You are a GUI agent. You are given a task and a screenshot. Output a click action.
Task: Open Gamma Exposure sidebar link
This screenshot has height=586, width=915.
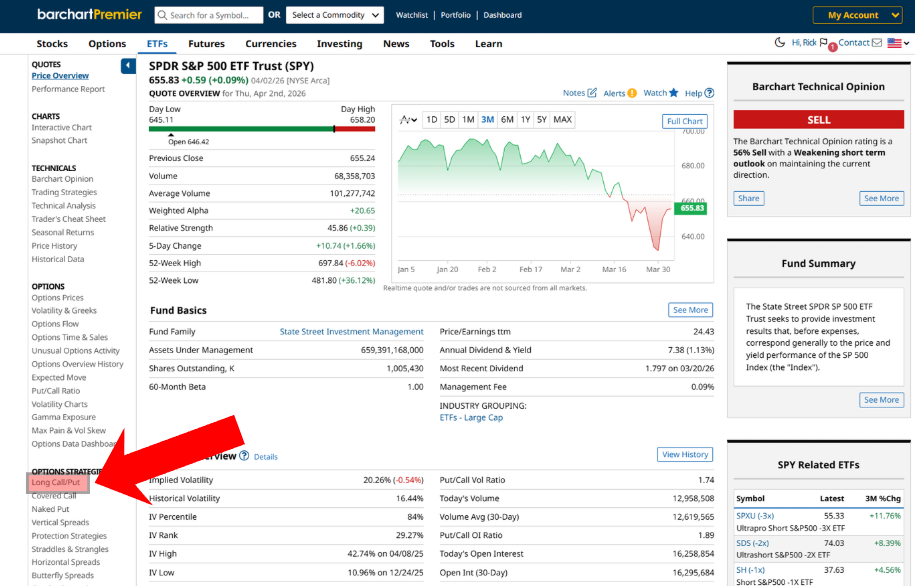click(x=63, y=417)
